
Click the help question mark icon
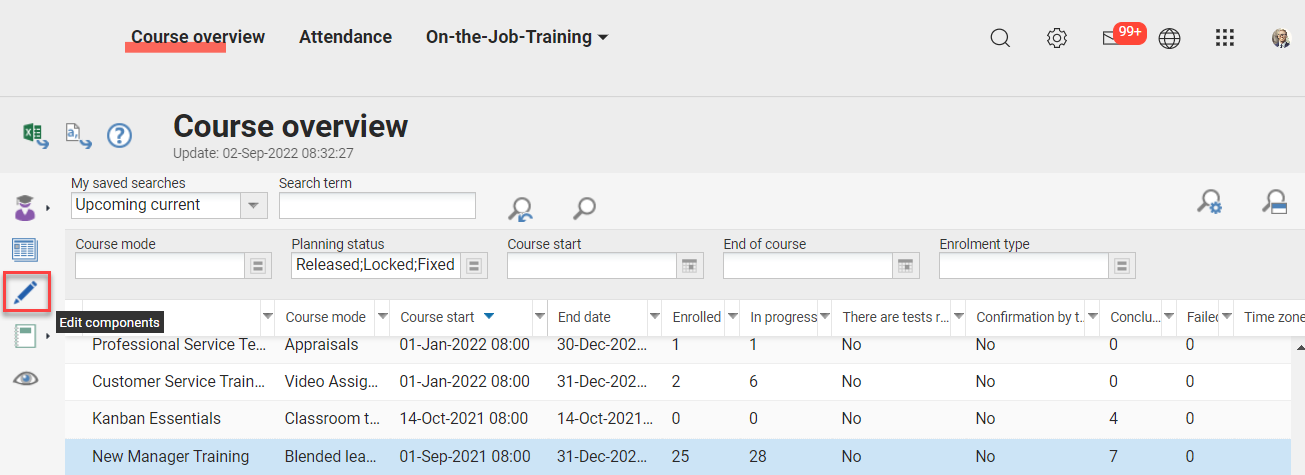point(119,135)
